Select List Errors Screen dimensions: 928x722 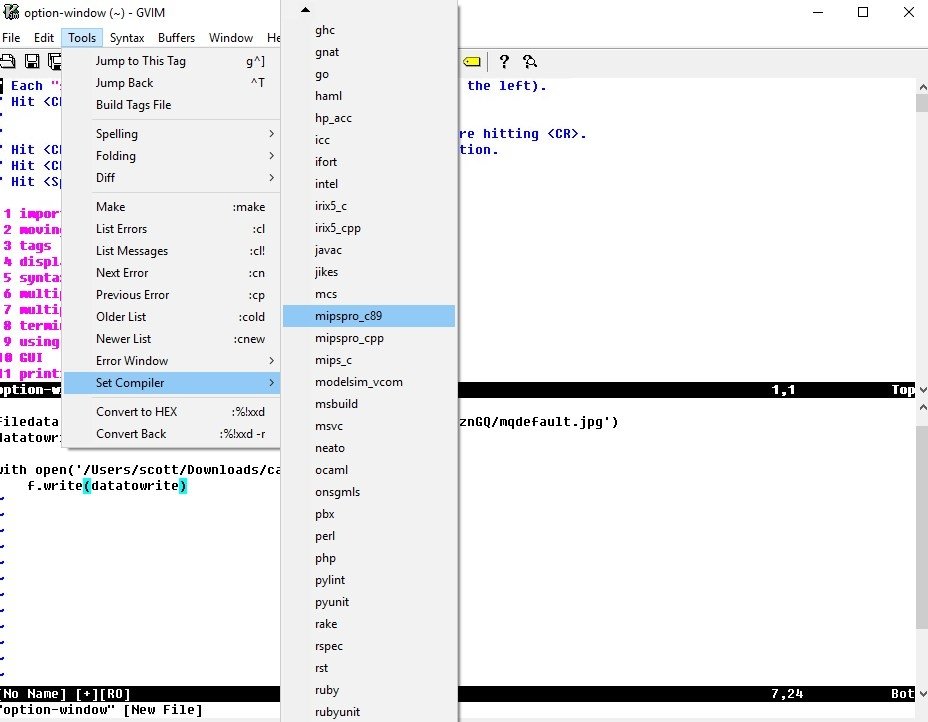(172, 228)
